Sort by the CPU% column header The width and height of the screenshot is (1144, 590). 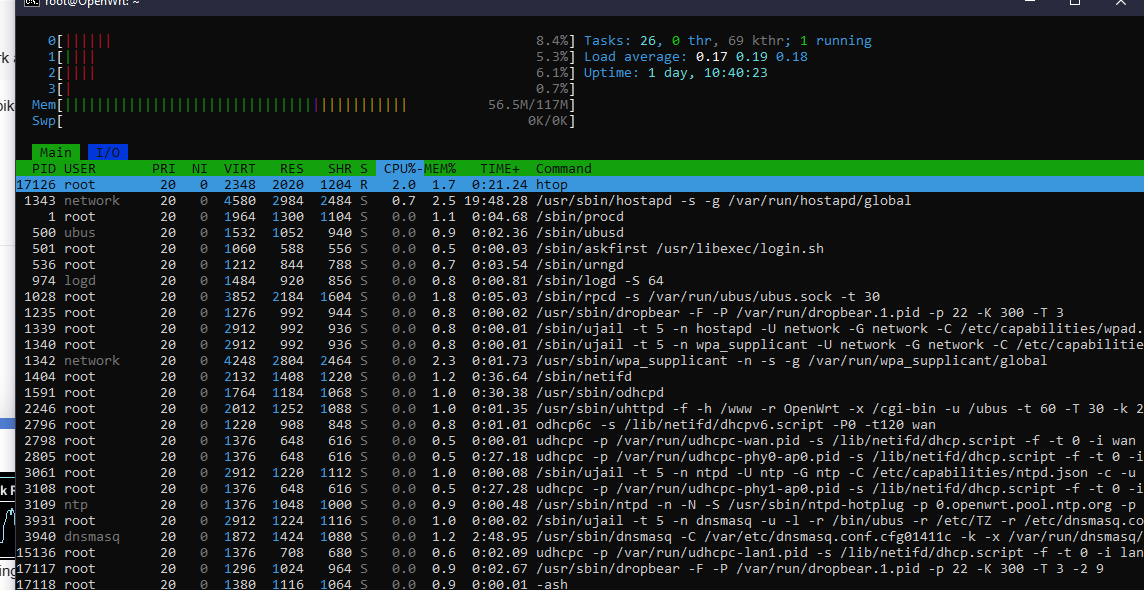point(399,168)
